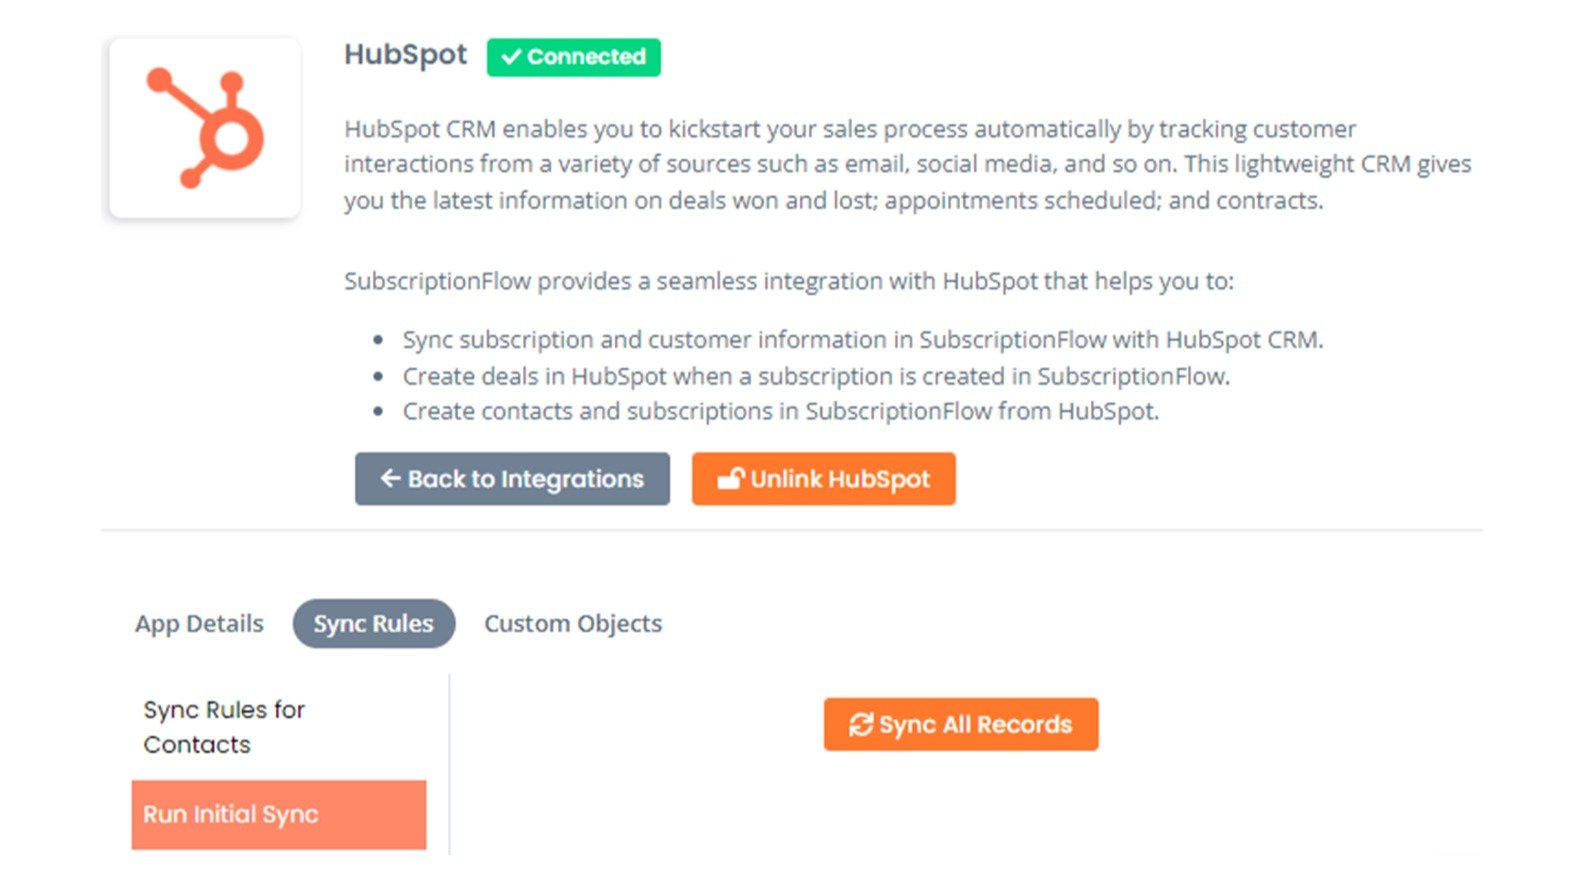The image size is (1584, 891).
Task: Open the Custom Objects tab
Action: [x=572, y=623]
